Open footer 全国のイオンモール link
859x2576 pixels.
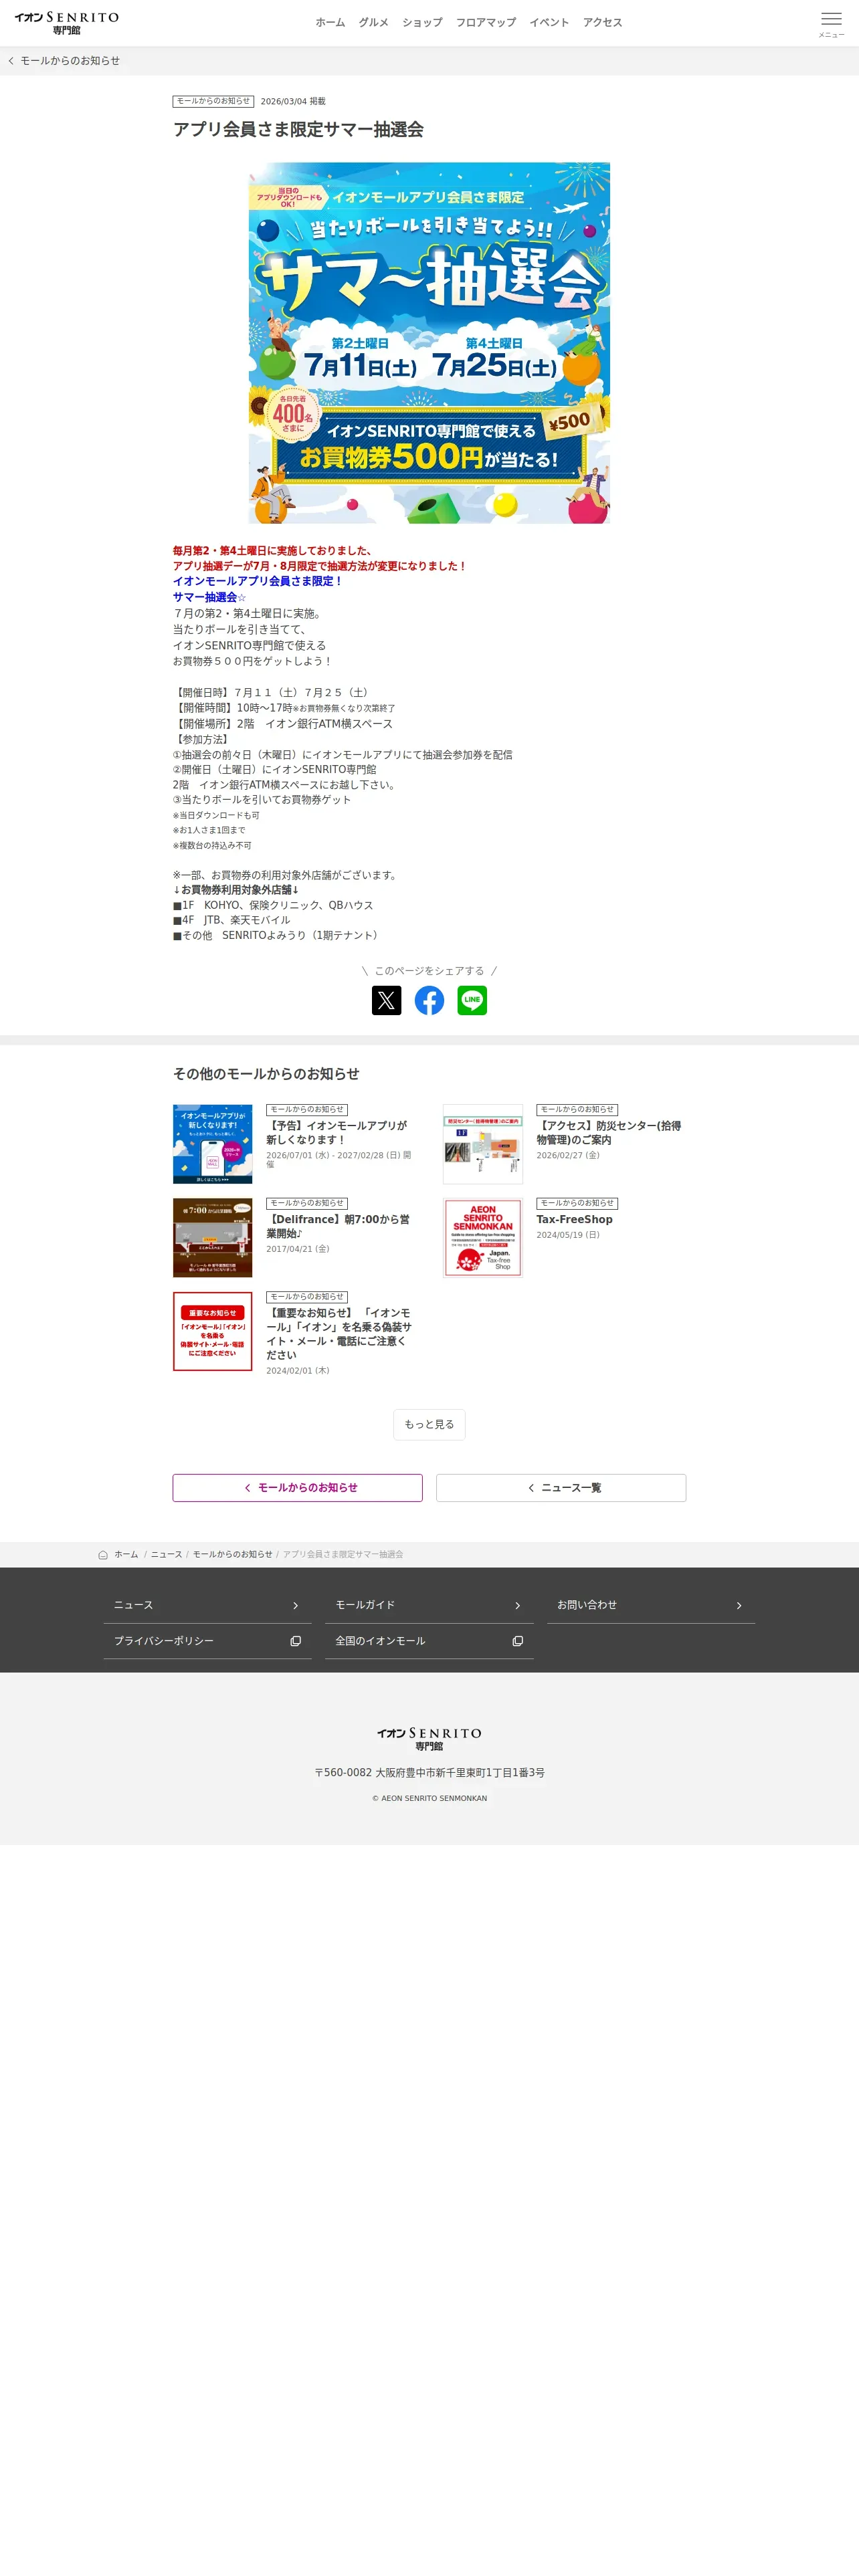429,1641
